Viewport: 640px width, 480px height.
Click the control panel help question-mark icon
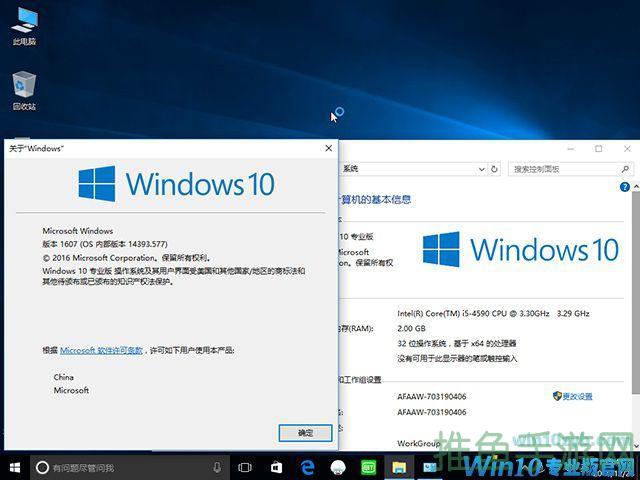(624, 187)
